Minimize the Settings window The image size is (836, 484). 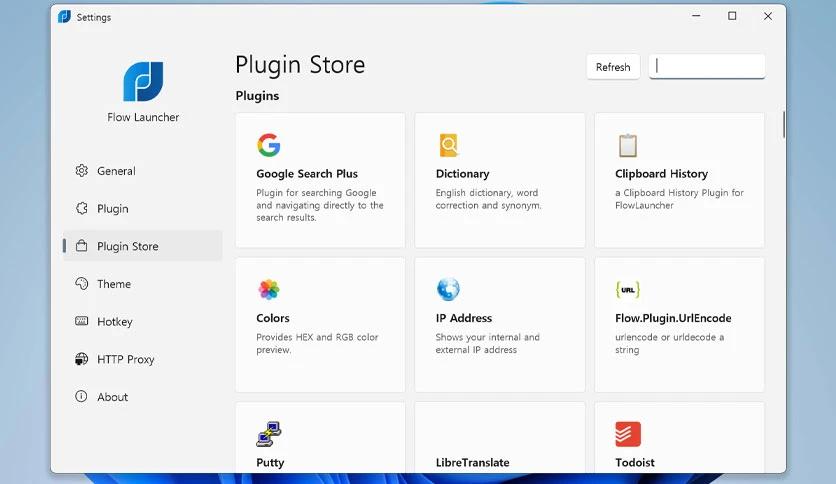pos(696,16)
